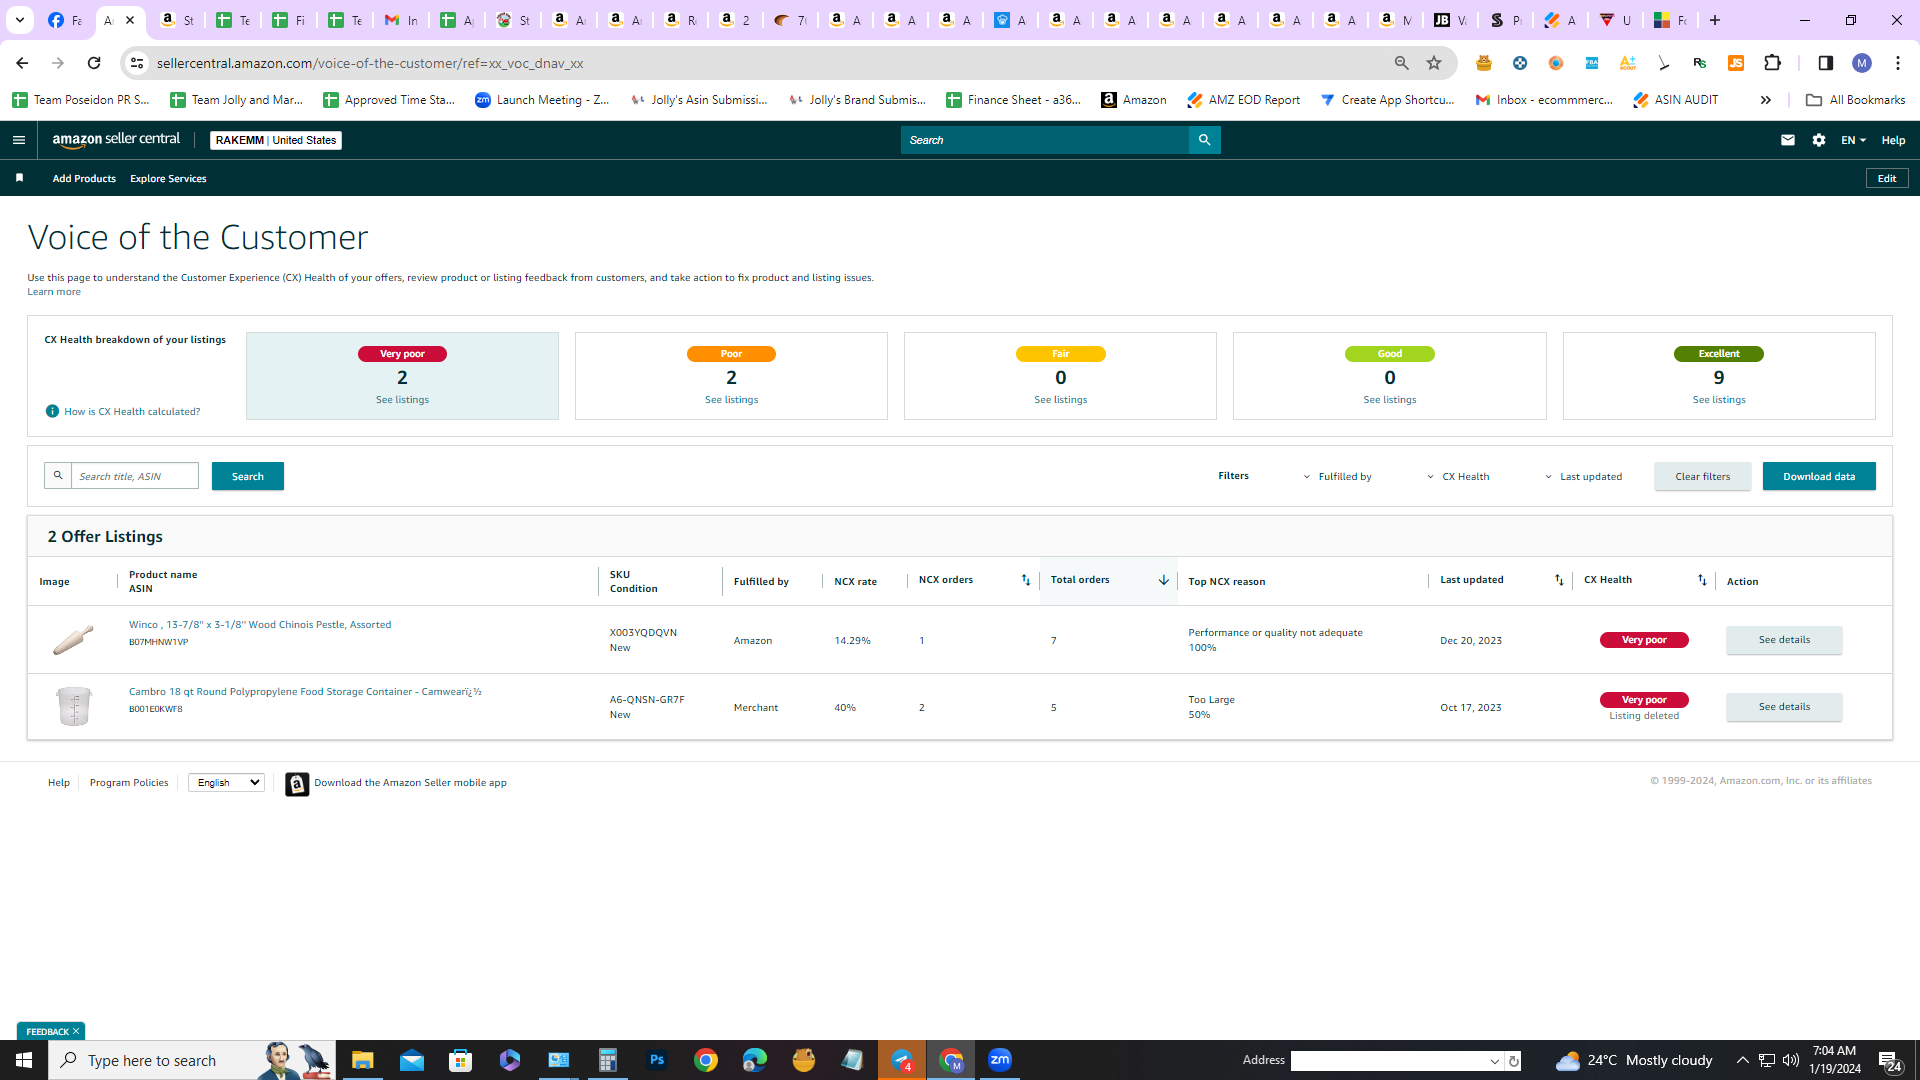
Task: Open the Explore Services menu item
Action: (168, 178)
